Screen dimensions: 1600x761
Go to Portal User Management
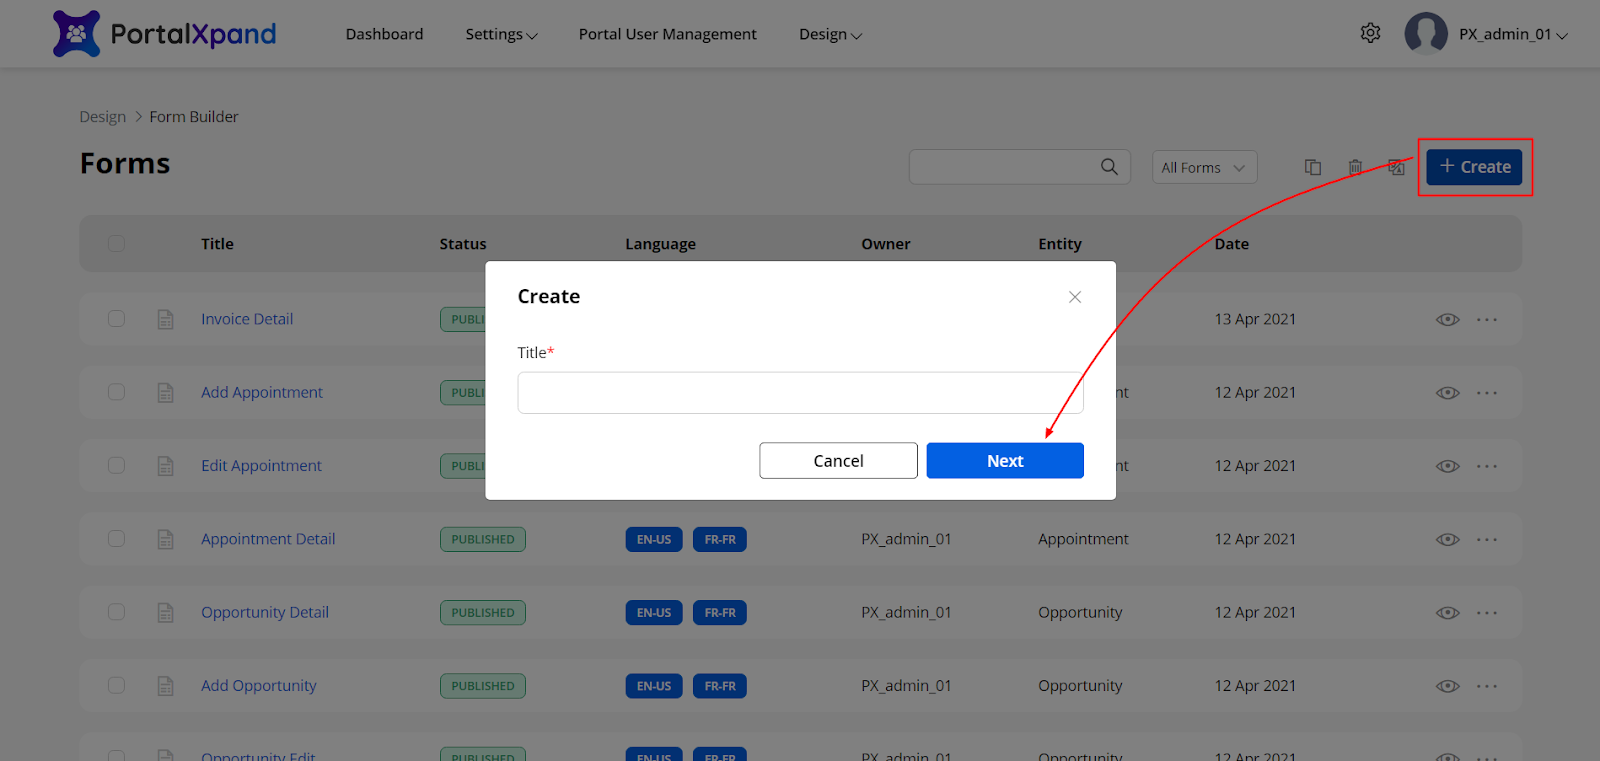point(667,34)
